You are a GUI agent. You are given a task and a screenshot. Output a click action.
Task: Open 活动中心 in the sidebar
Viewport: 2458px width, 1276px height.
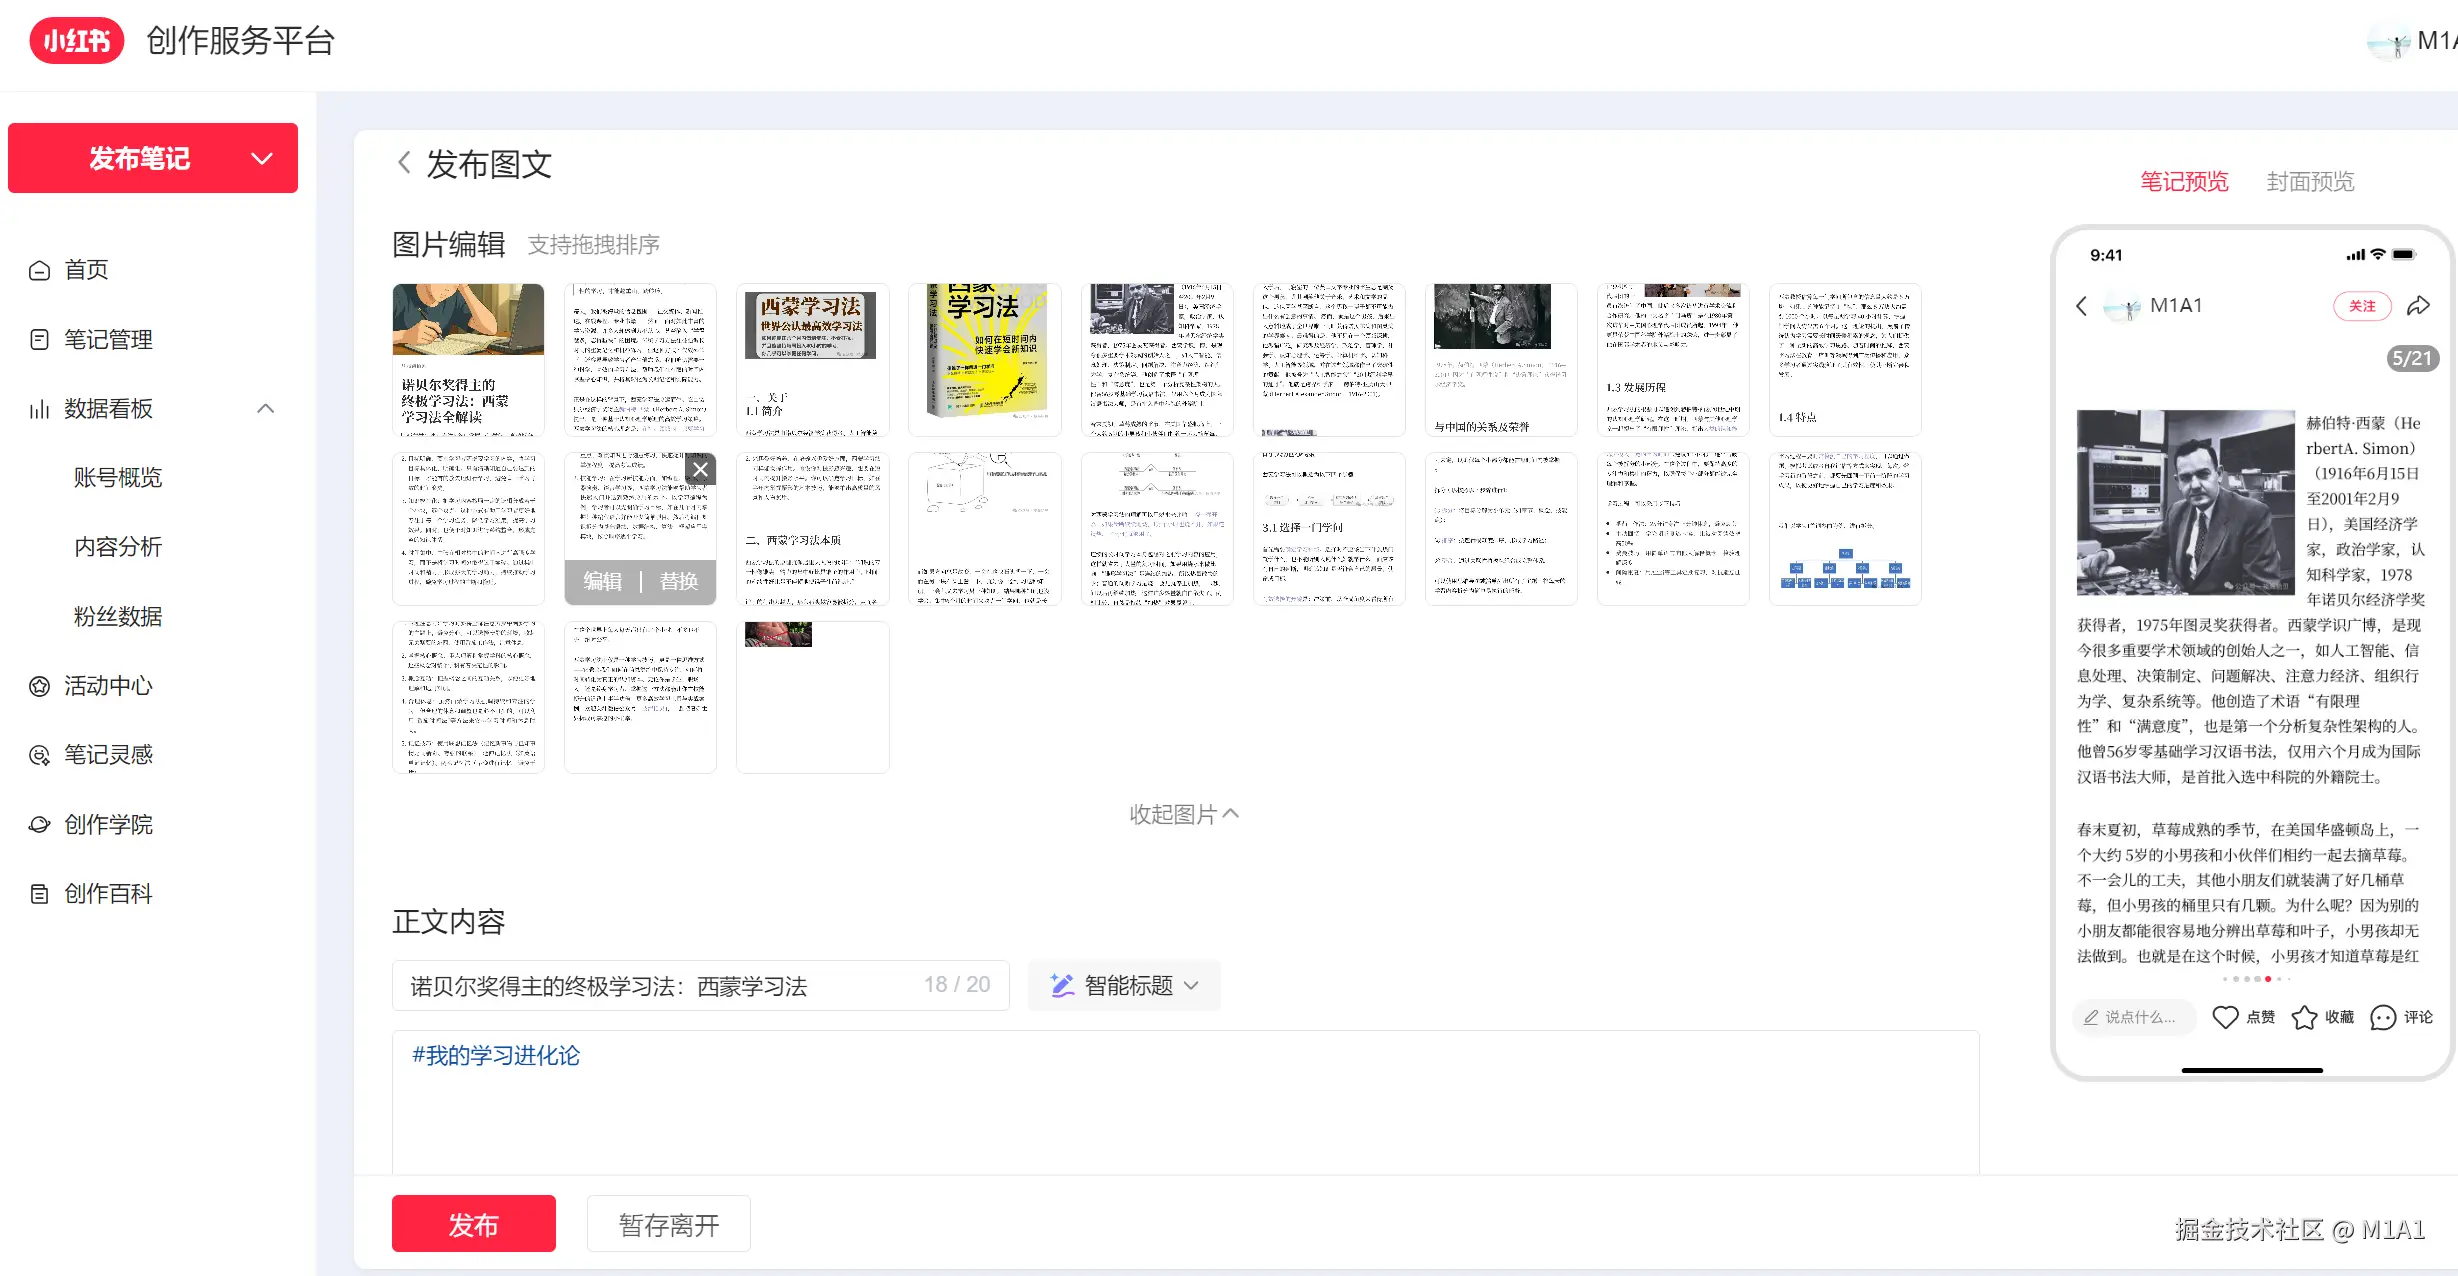(108, 686)
